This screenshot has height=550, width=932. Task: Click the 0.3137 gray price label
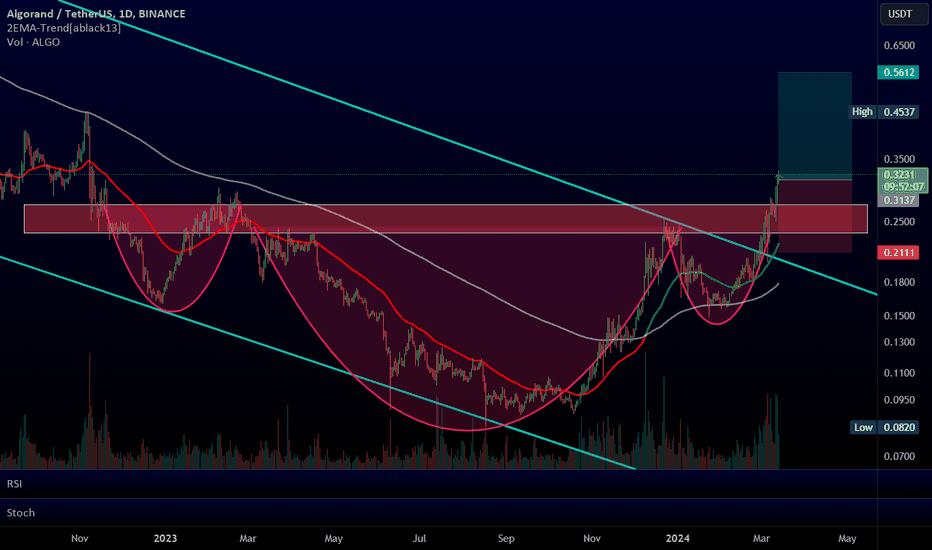point(898,200)
